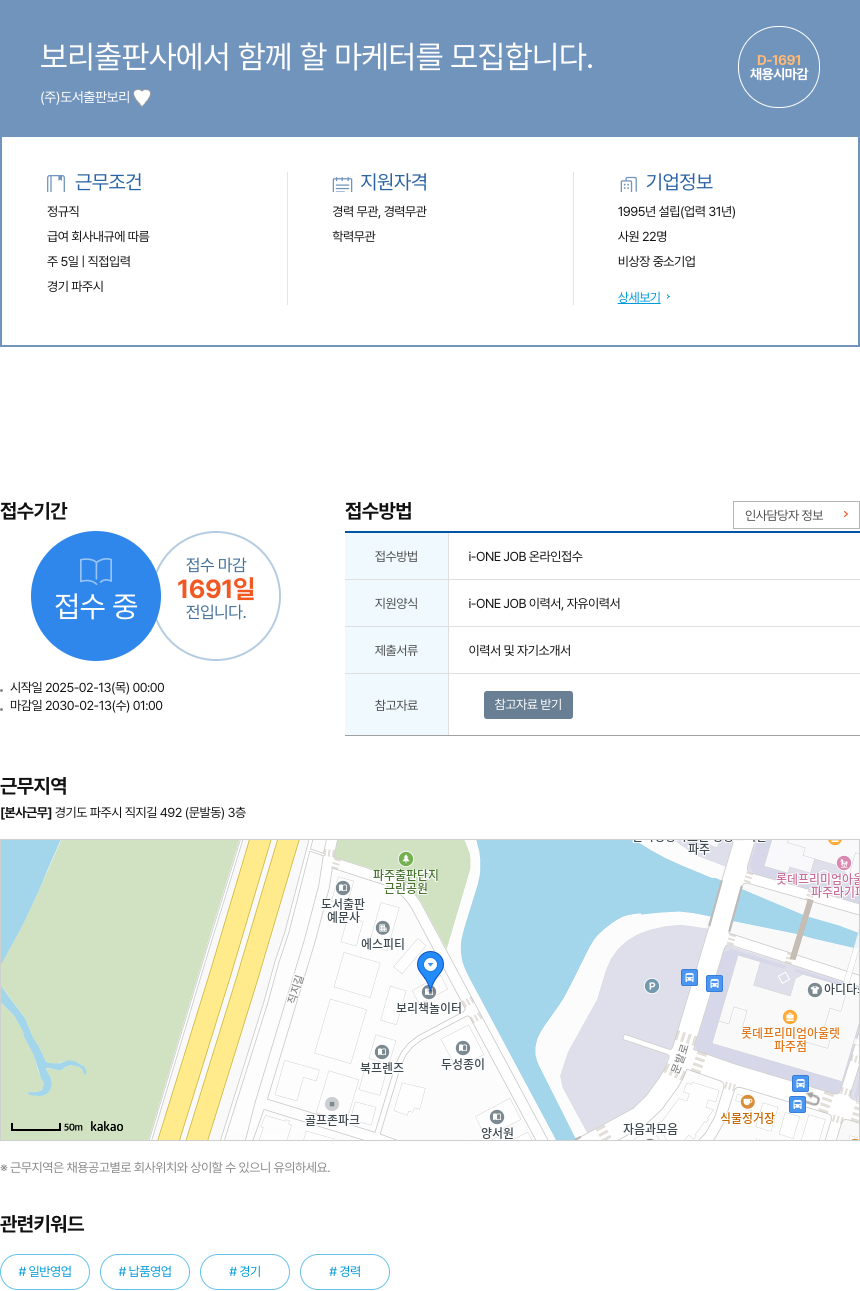The image size is (860, 1291).
Task: Select the # 경기 keyword tag
Action: 245,1272
